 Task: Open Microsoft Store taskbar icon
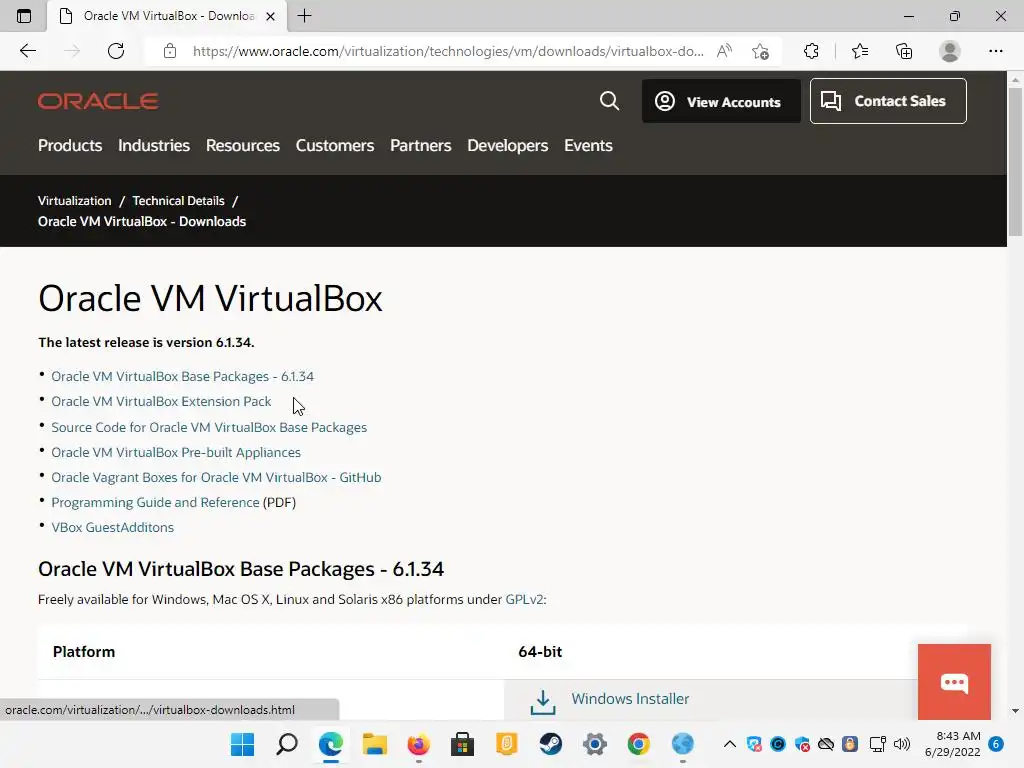click(x=462, y=744)
